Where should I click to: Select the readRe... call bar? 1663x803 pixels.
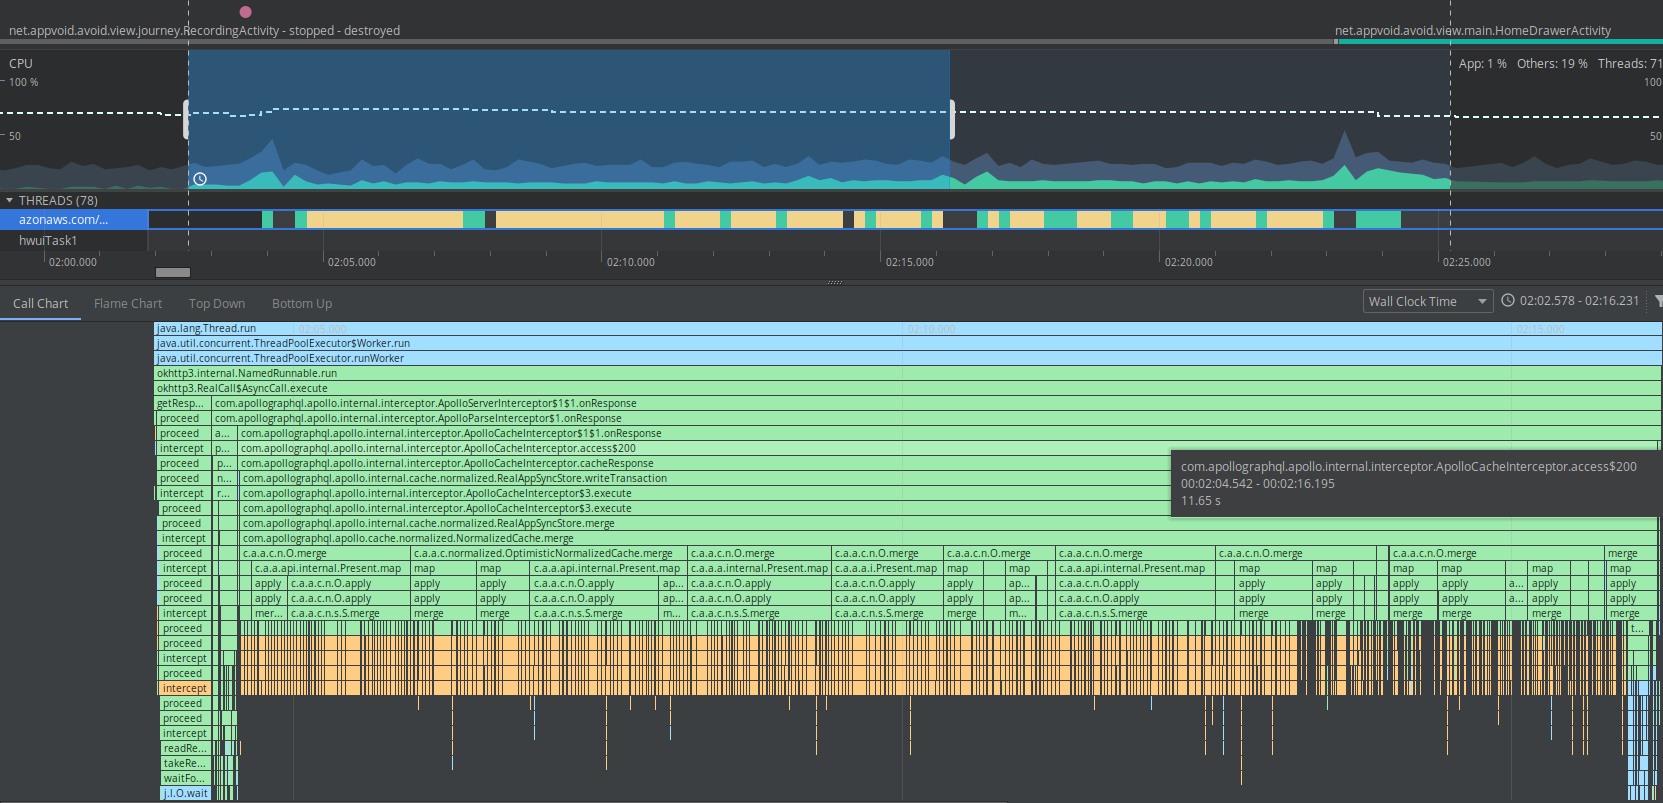click(x=185, y=748)
